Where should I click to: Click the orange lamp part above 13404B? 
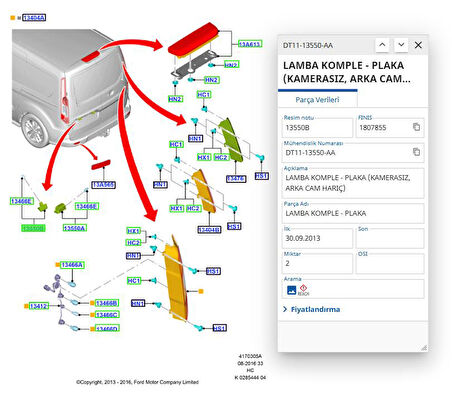pyautogui.click(x=204, y=191)
